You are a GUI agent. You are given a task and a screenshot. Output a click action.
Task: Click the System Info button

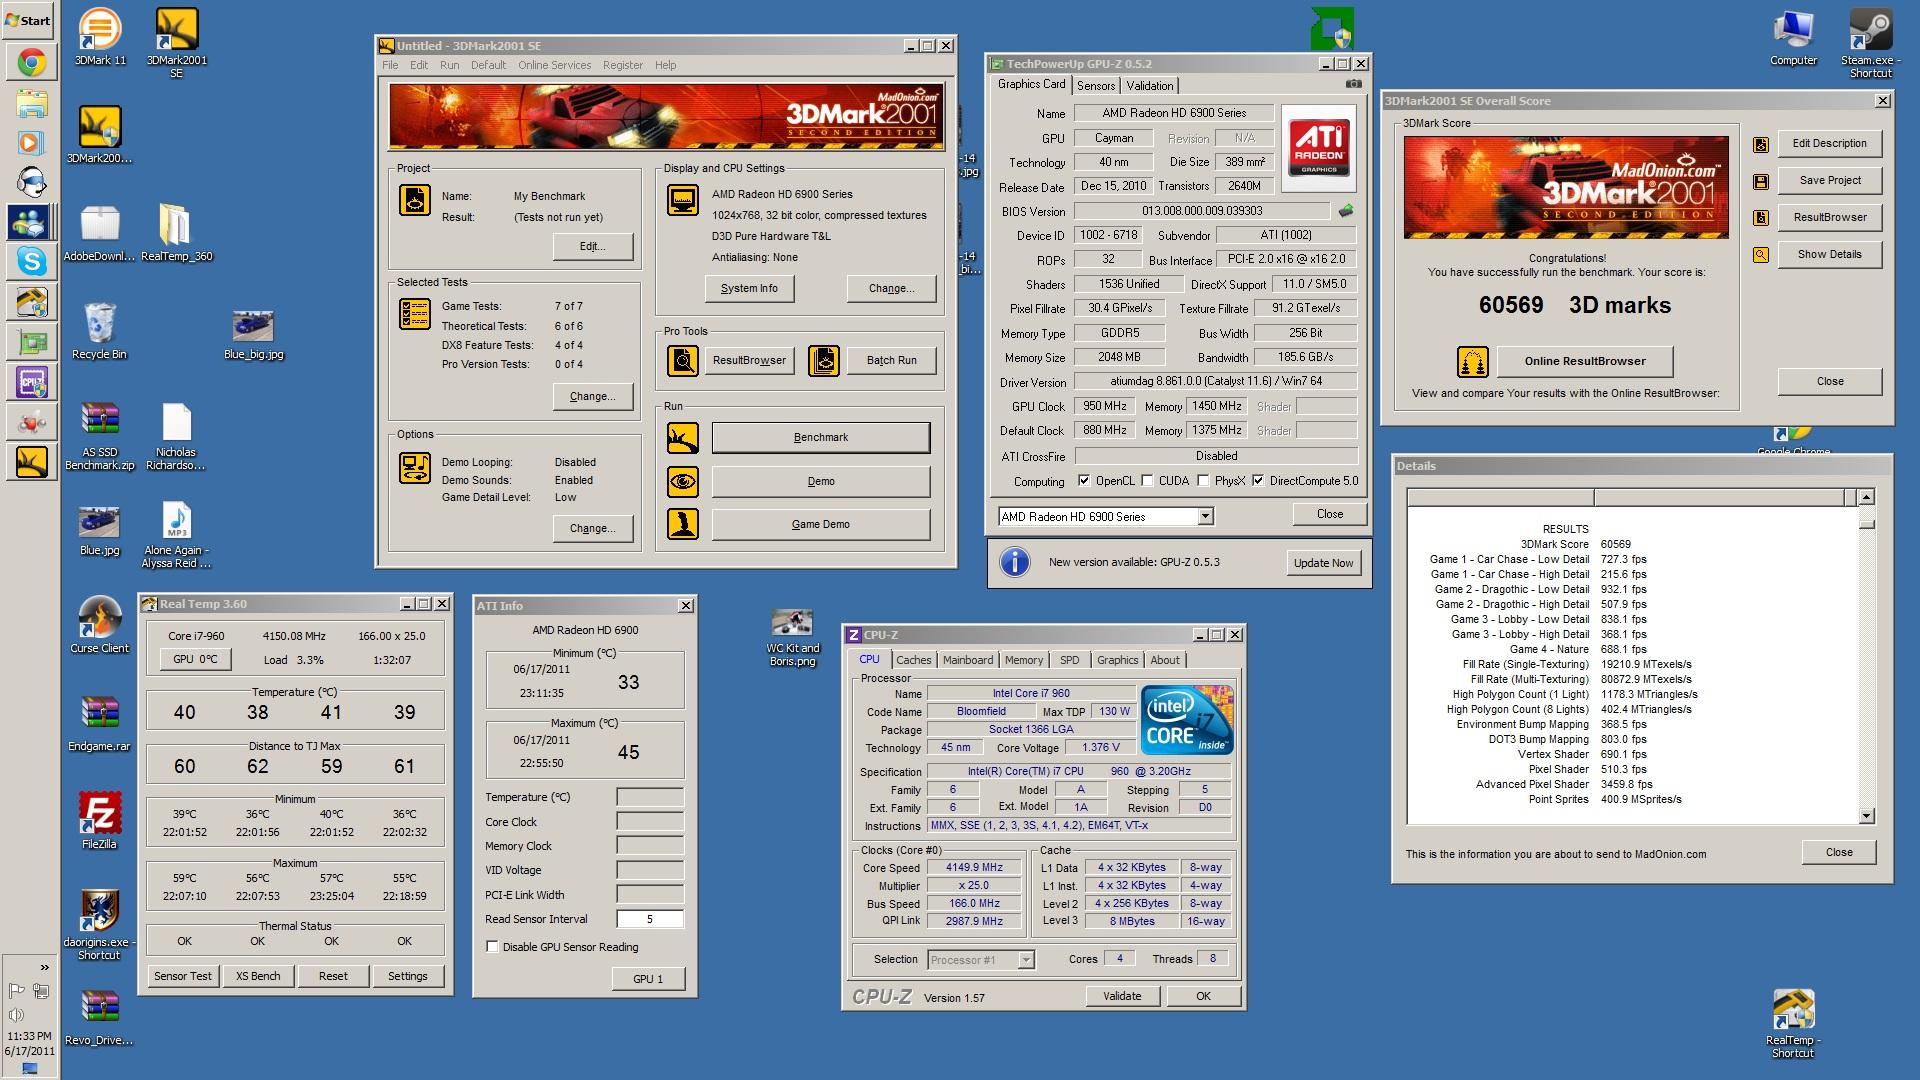pyautogui.click(x=749, y=288)
